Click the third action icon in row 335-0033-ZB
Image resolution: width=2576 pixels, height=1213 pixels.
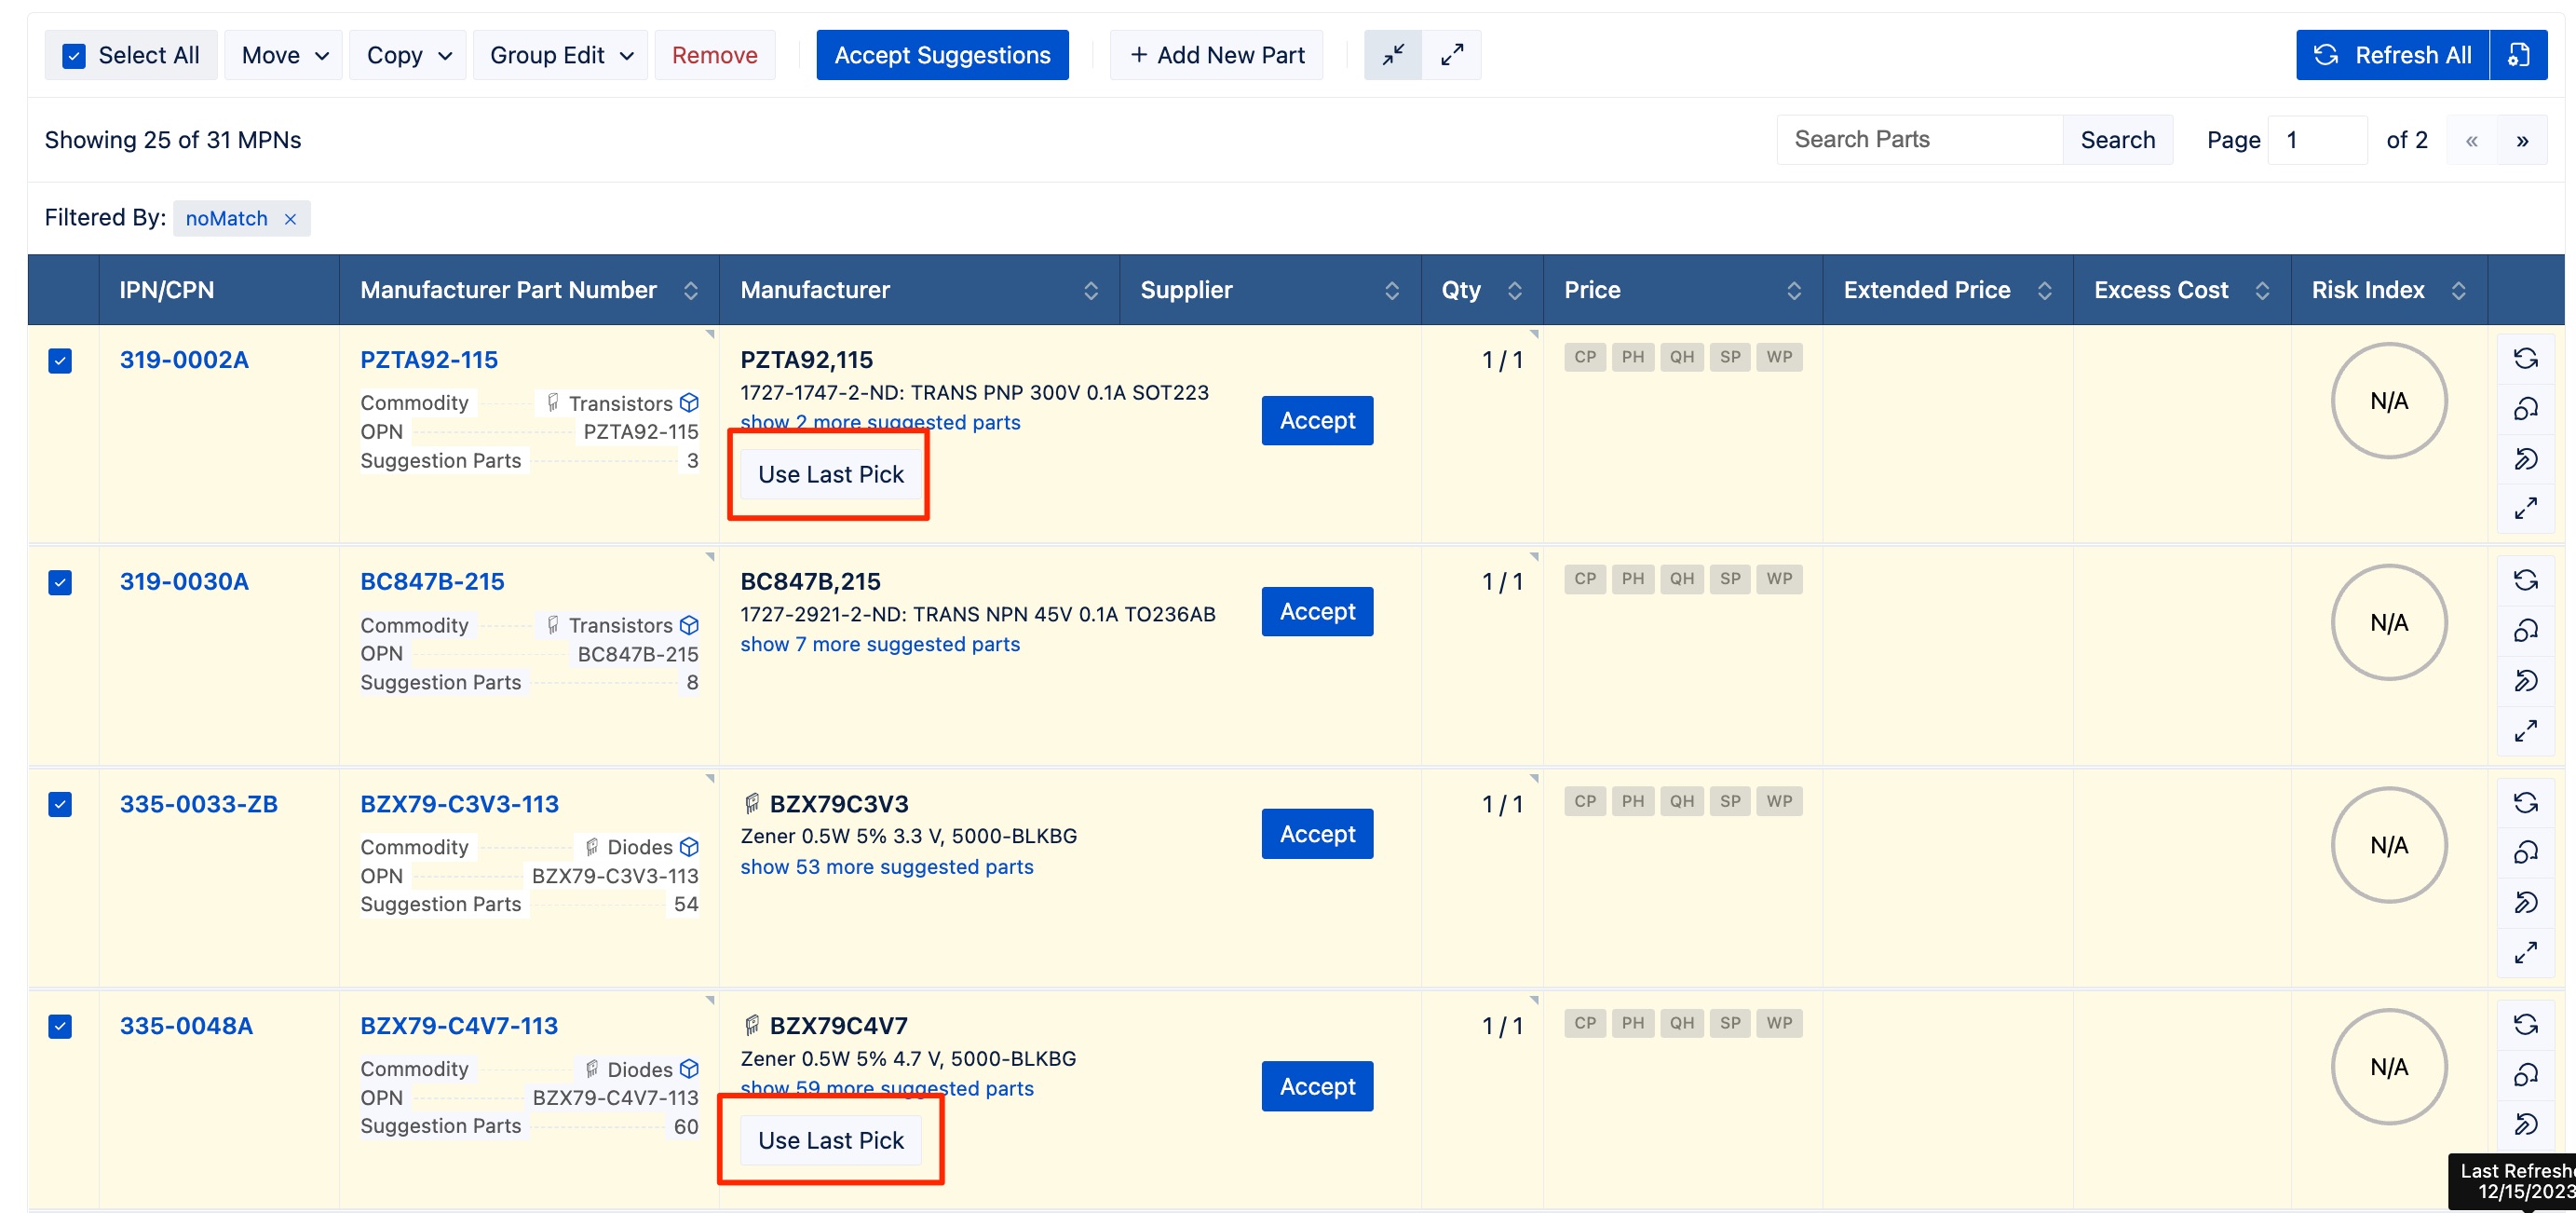click(2526, 903)
